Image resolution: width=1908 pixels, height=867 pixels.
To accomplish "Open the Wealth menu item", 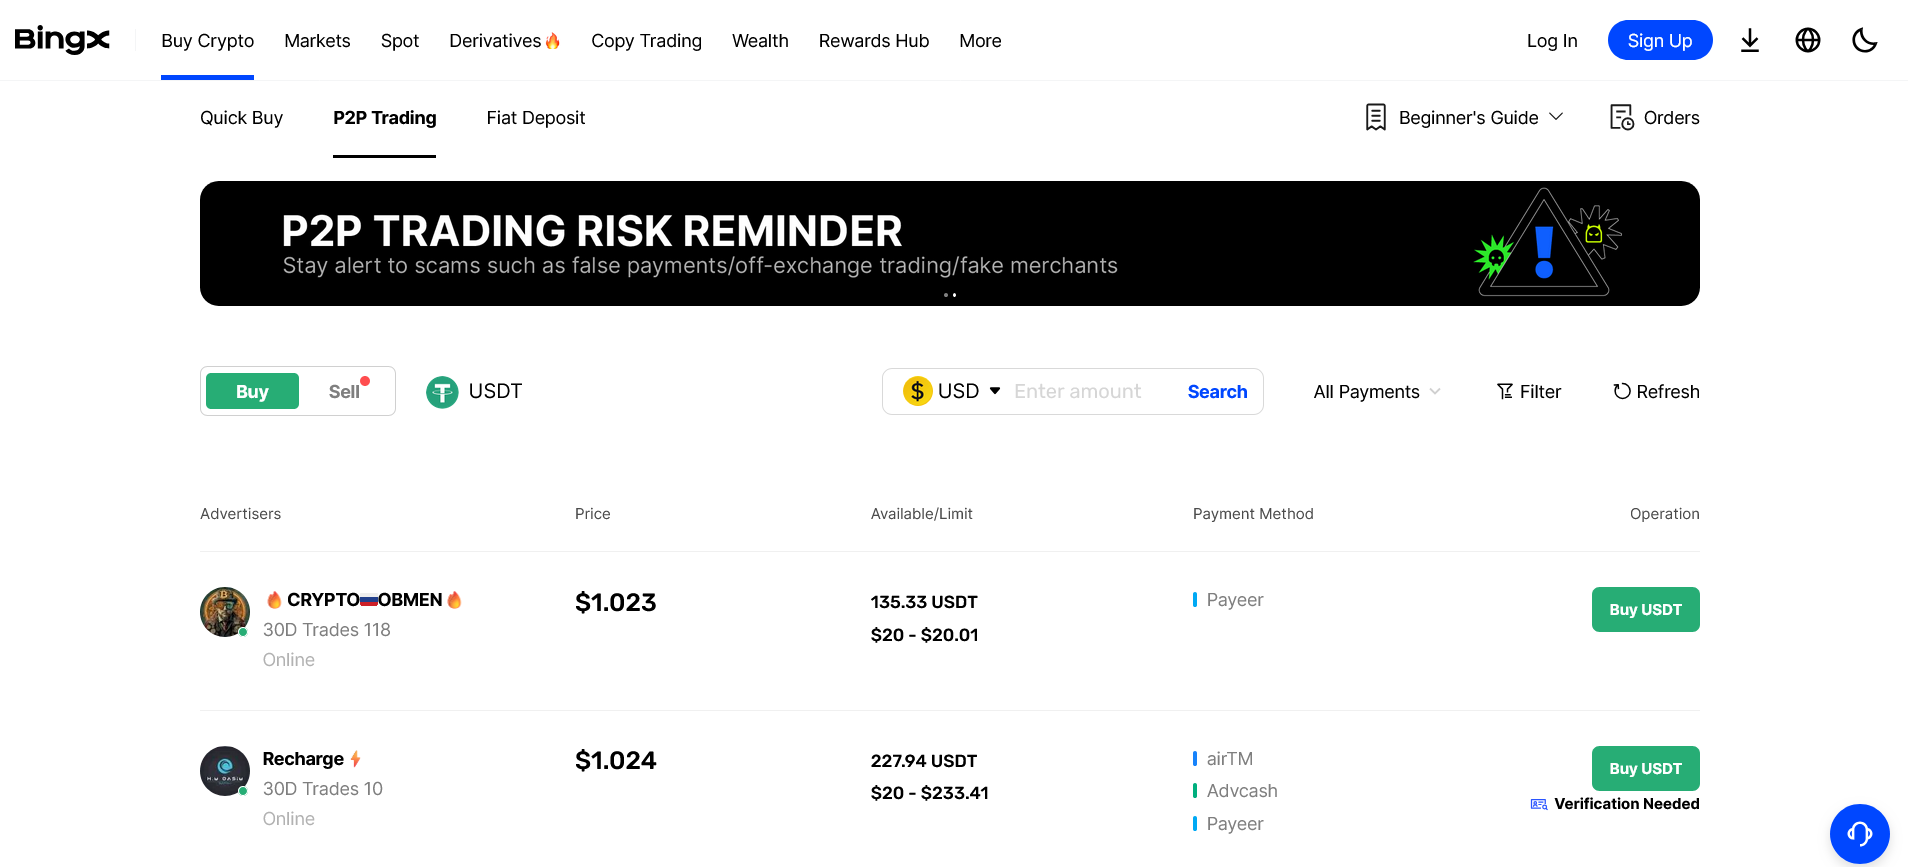I will (x=760, y=41).
